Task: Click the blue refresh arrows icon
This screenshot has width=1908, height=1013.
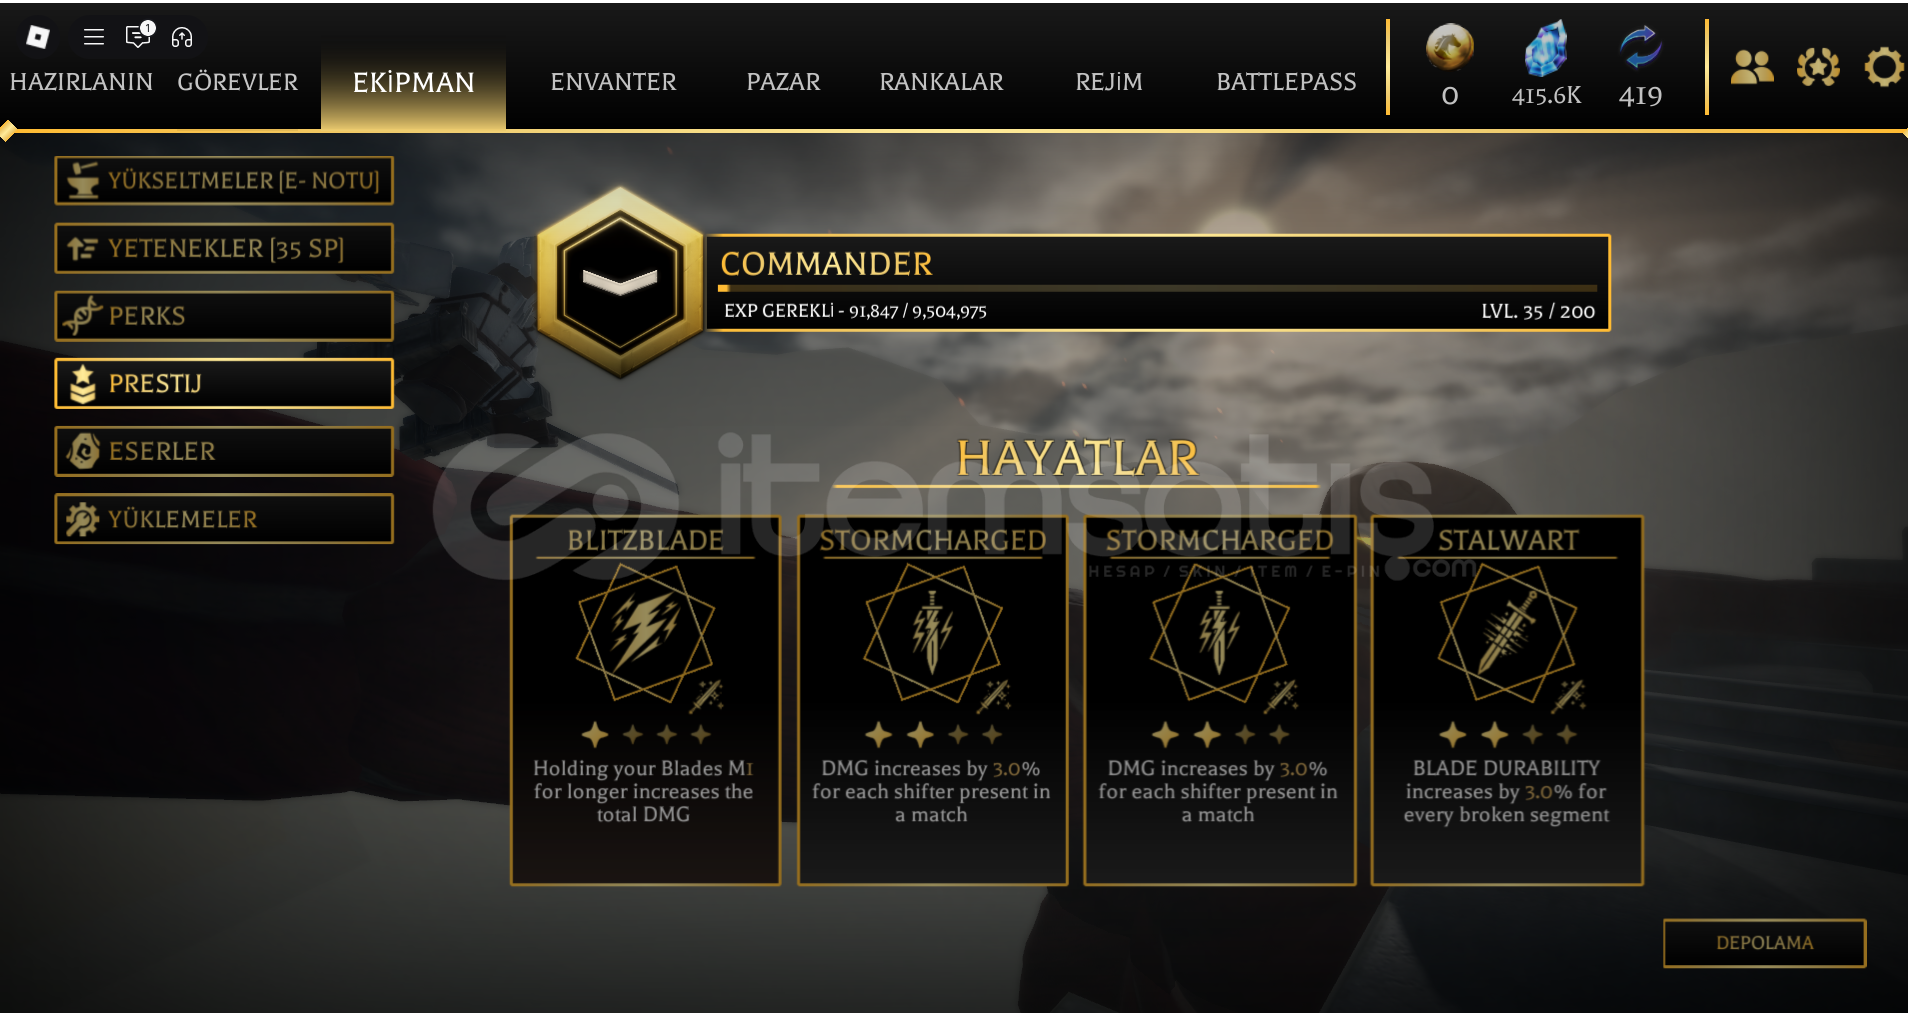Action: coord(1640,47)
